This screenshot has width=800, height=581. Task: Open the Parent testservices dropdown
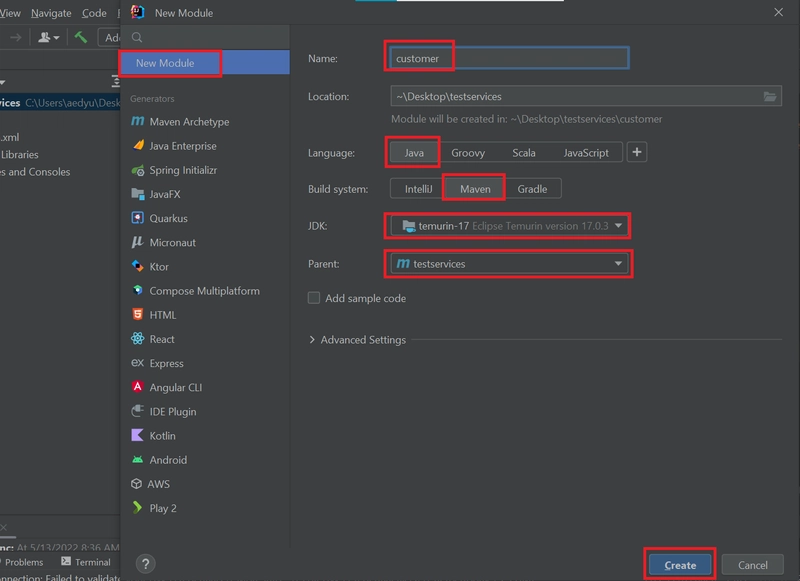click(x=509, y=264)
